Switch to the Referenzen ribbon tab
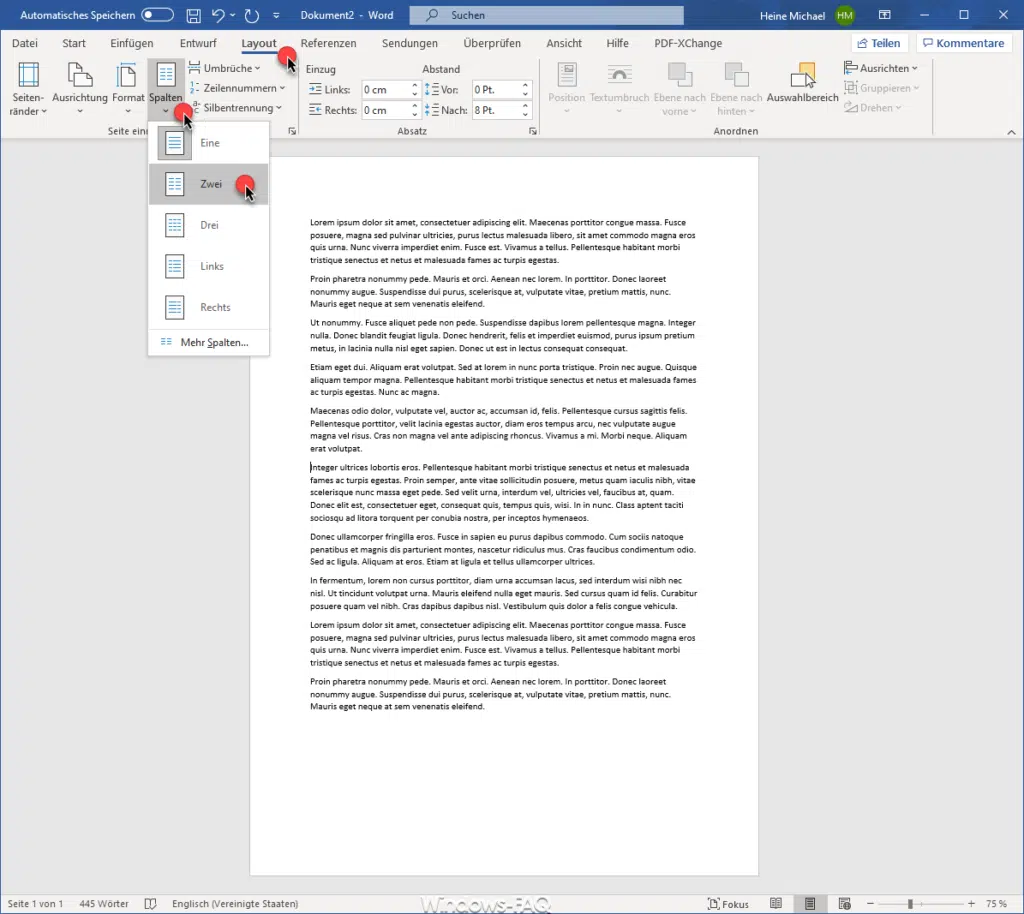Image resolution: width=1024 pixels, height=914 pixels. pos(329,43)
